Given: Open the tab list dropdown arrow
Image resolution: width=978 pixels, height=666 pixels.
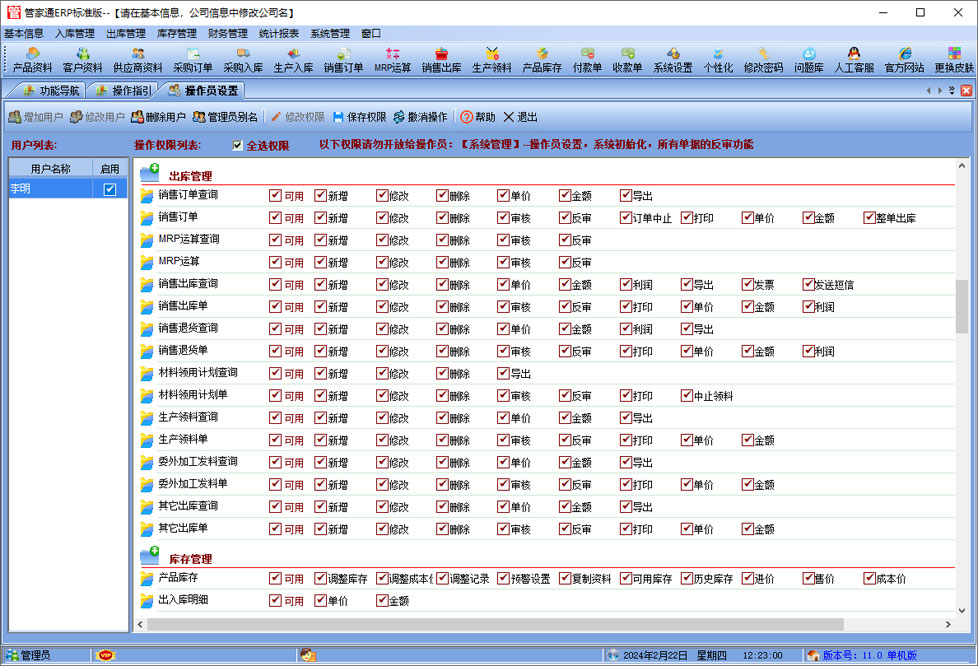Looking at the screenshot, I should coord(952,91).
